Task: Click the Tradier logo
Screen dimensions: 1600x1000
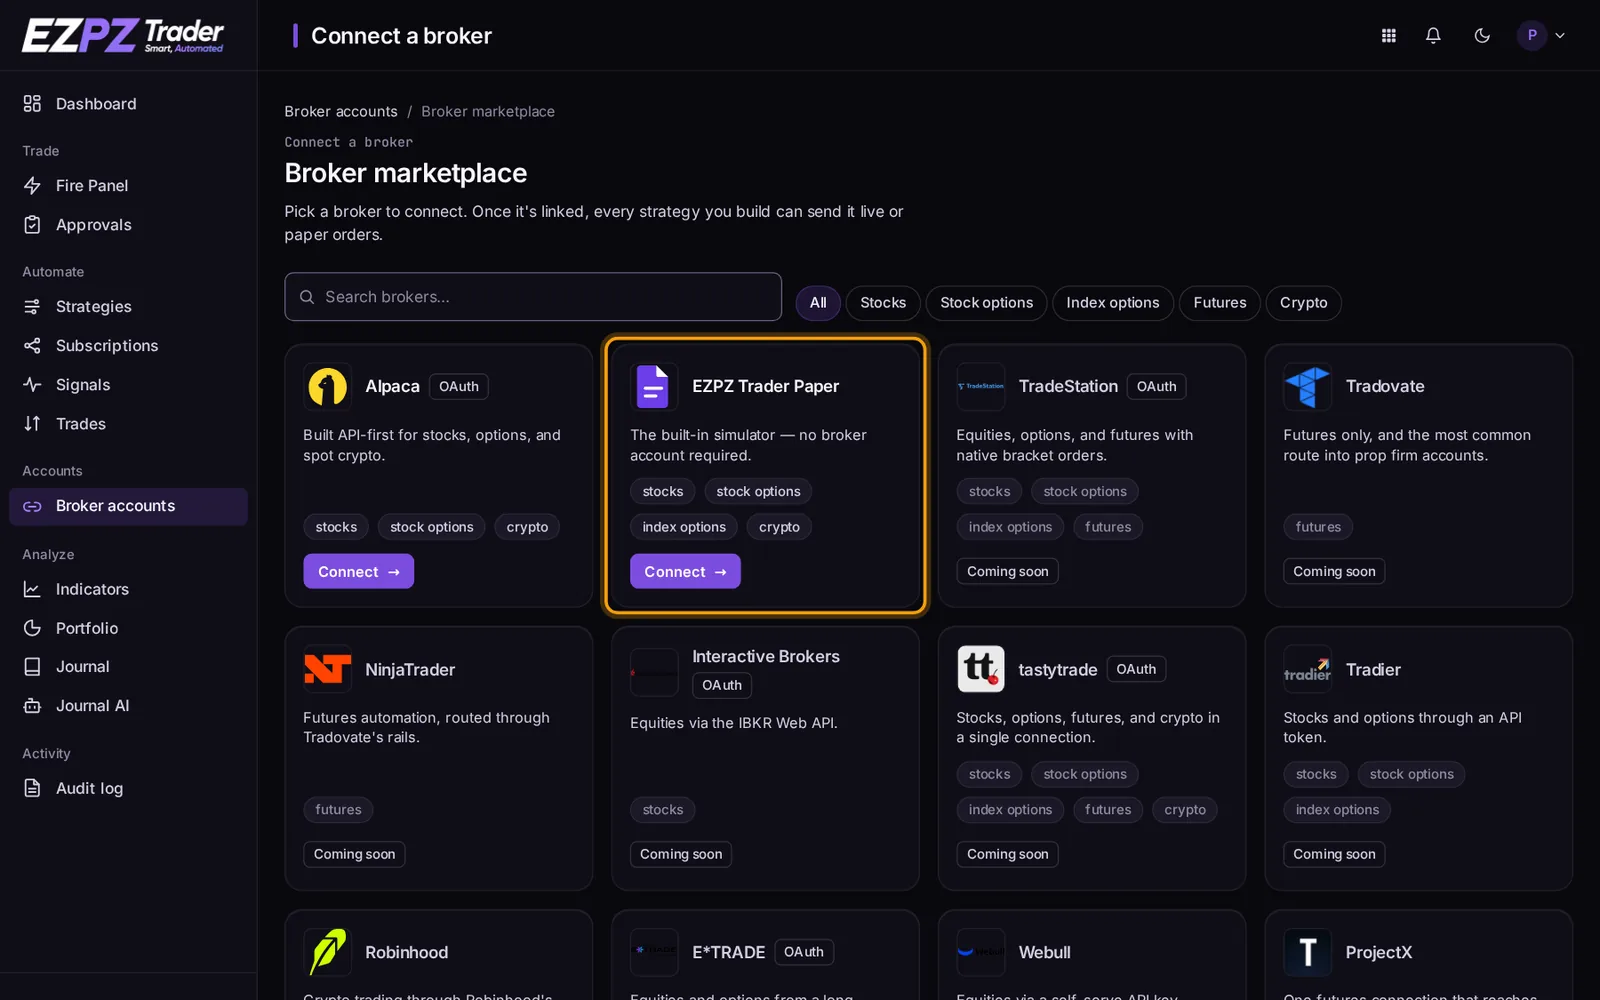Action: [x=1307, y=670]
